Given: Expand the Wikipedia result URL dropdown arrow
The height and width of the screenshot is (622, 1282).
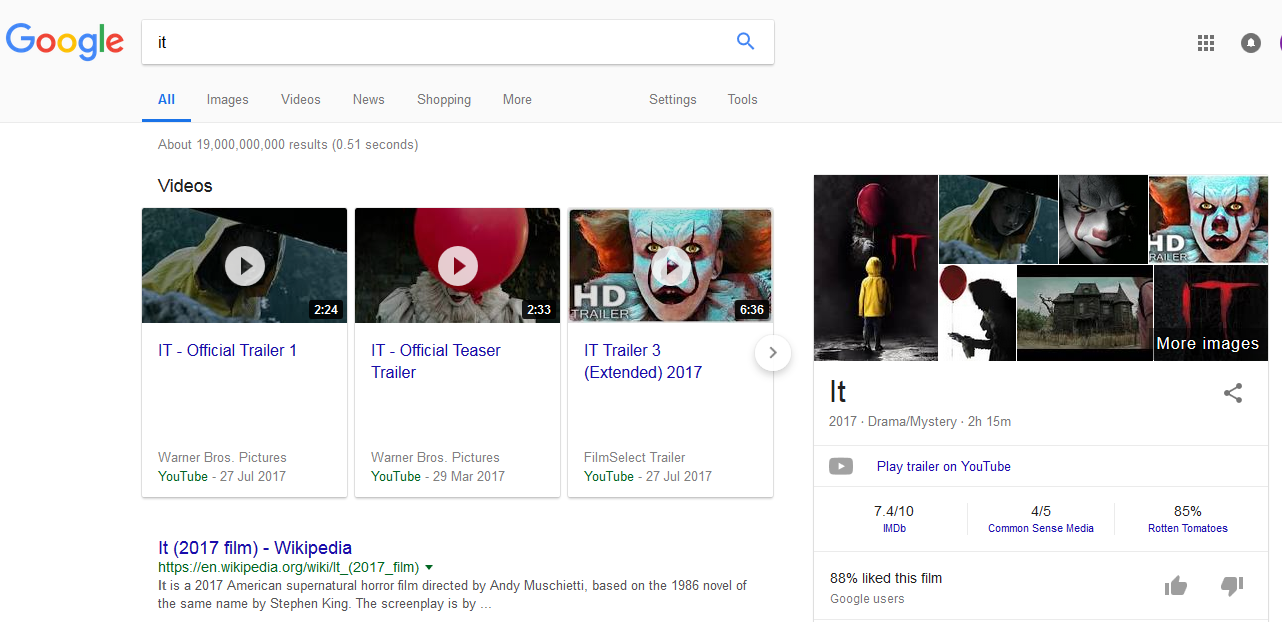Looking at the screenshot, I should tap(429, 568).
